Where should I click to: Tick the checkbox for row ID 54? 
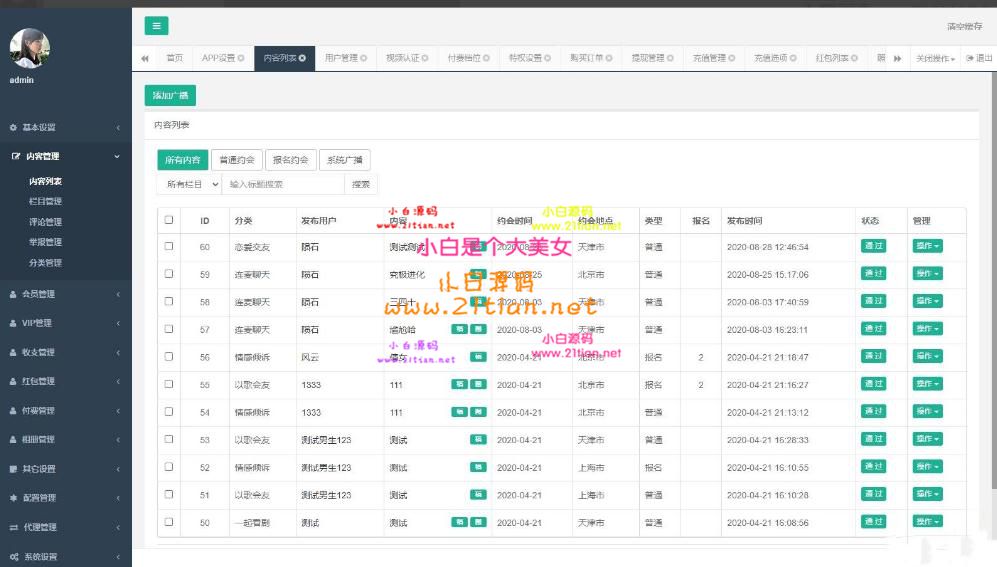tap(168, 411)
